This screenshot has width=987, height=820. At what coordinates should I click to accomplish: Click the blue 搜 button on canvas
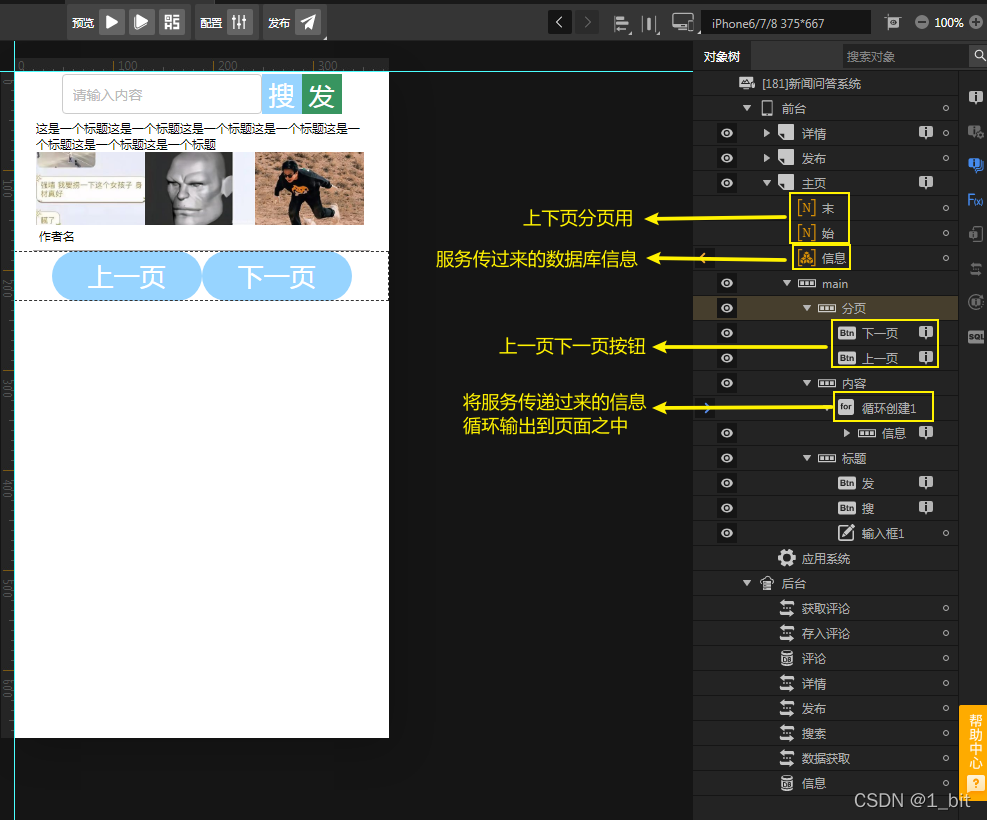coord(281,94)
